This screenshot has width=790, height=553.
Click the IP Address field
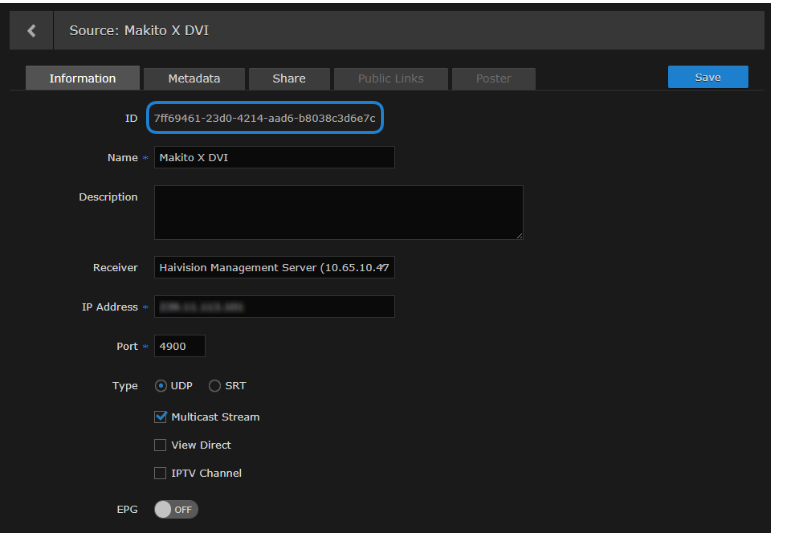(274, 307)
